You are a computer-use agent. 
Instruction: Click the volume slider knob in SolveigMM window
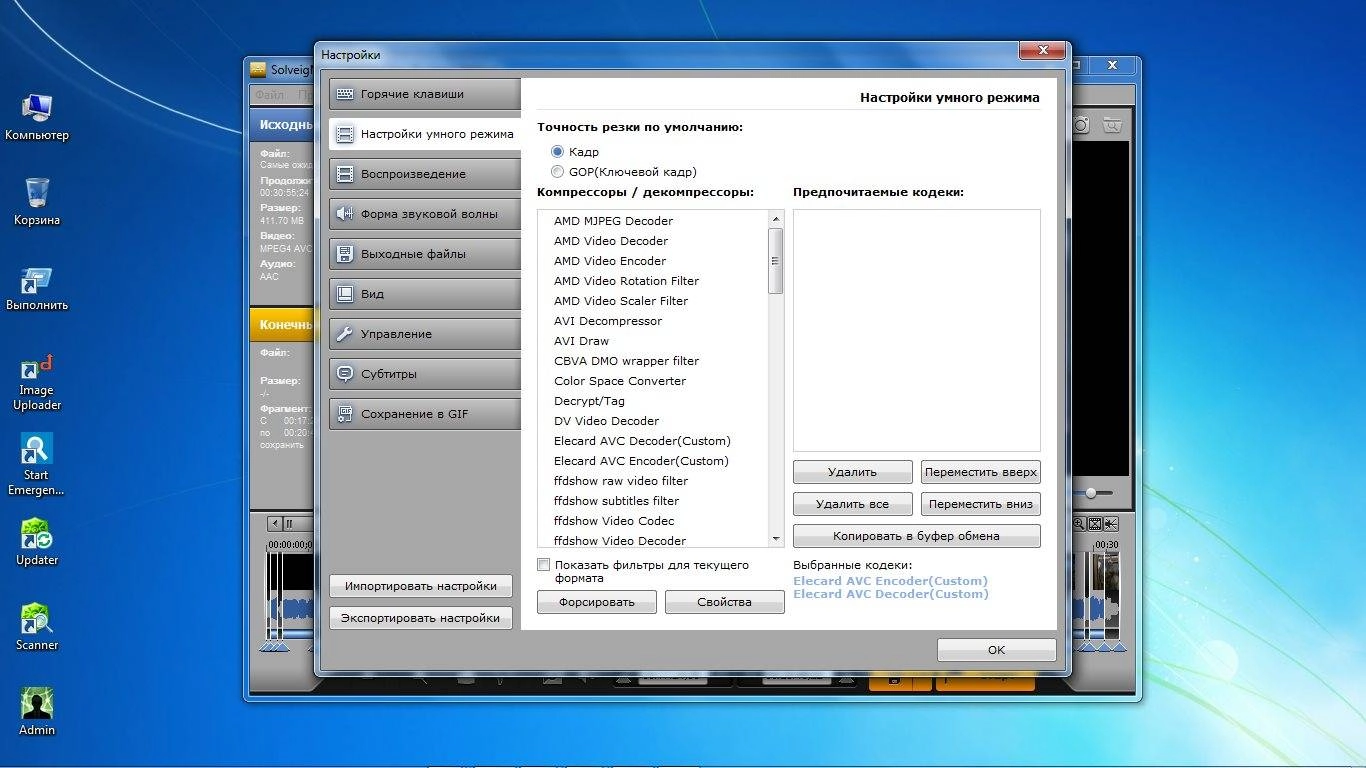pyautogui.click(x=1091, y=493)
